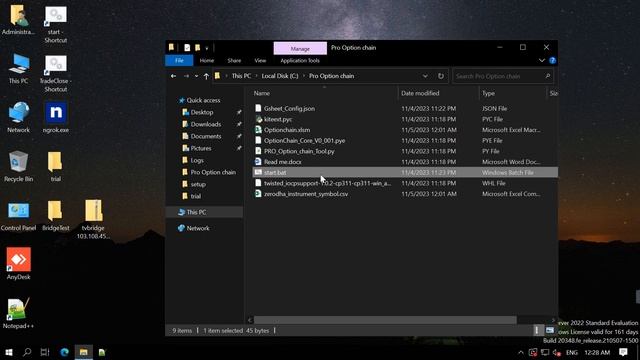Open Desktop in Quick access
The image size is (640, 360).
point(202,112)
